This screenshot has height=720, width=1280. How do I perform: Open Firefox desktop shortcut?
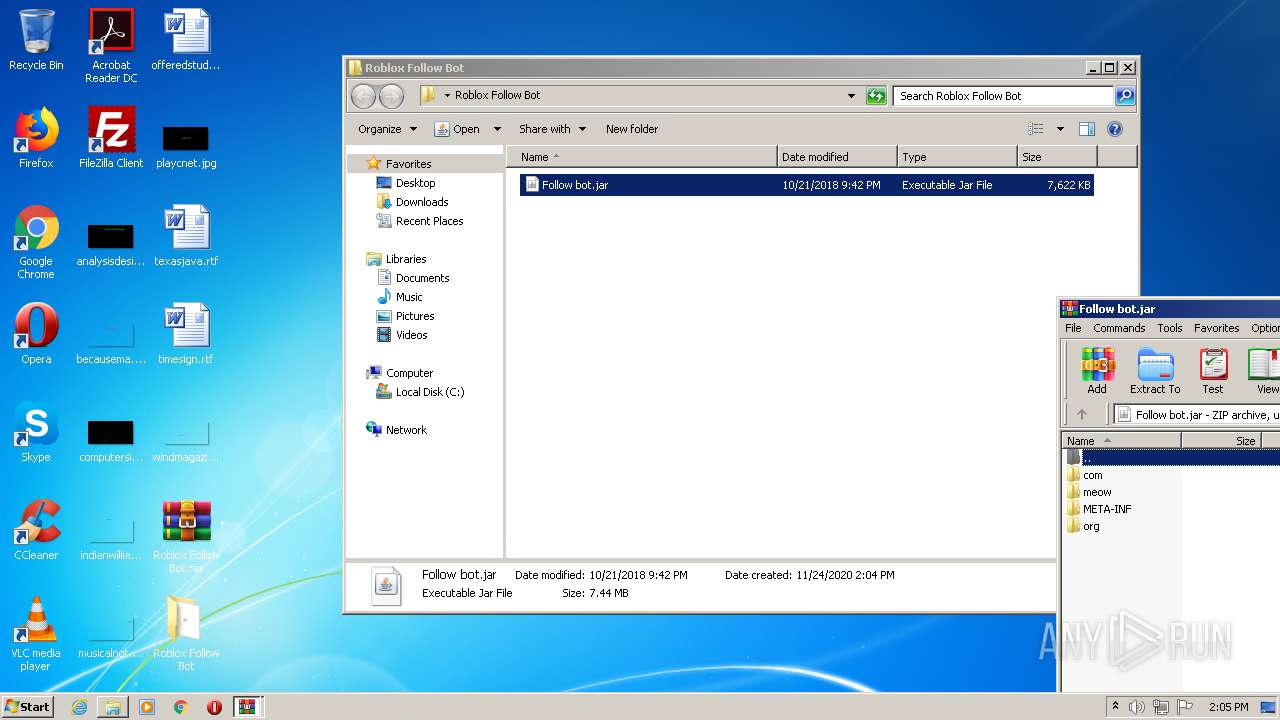(x=36, y=138)
